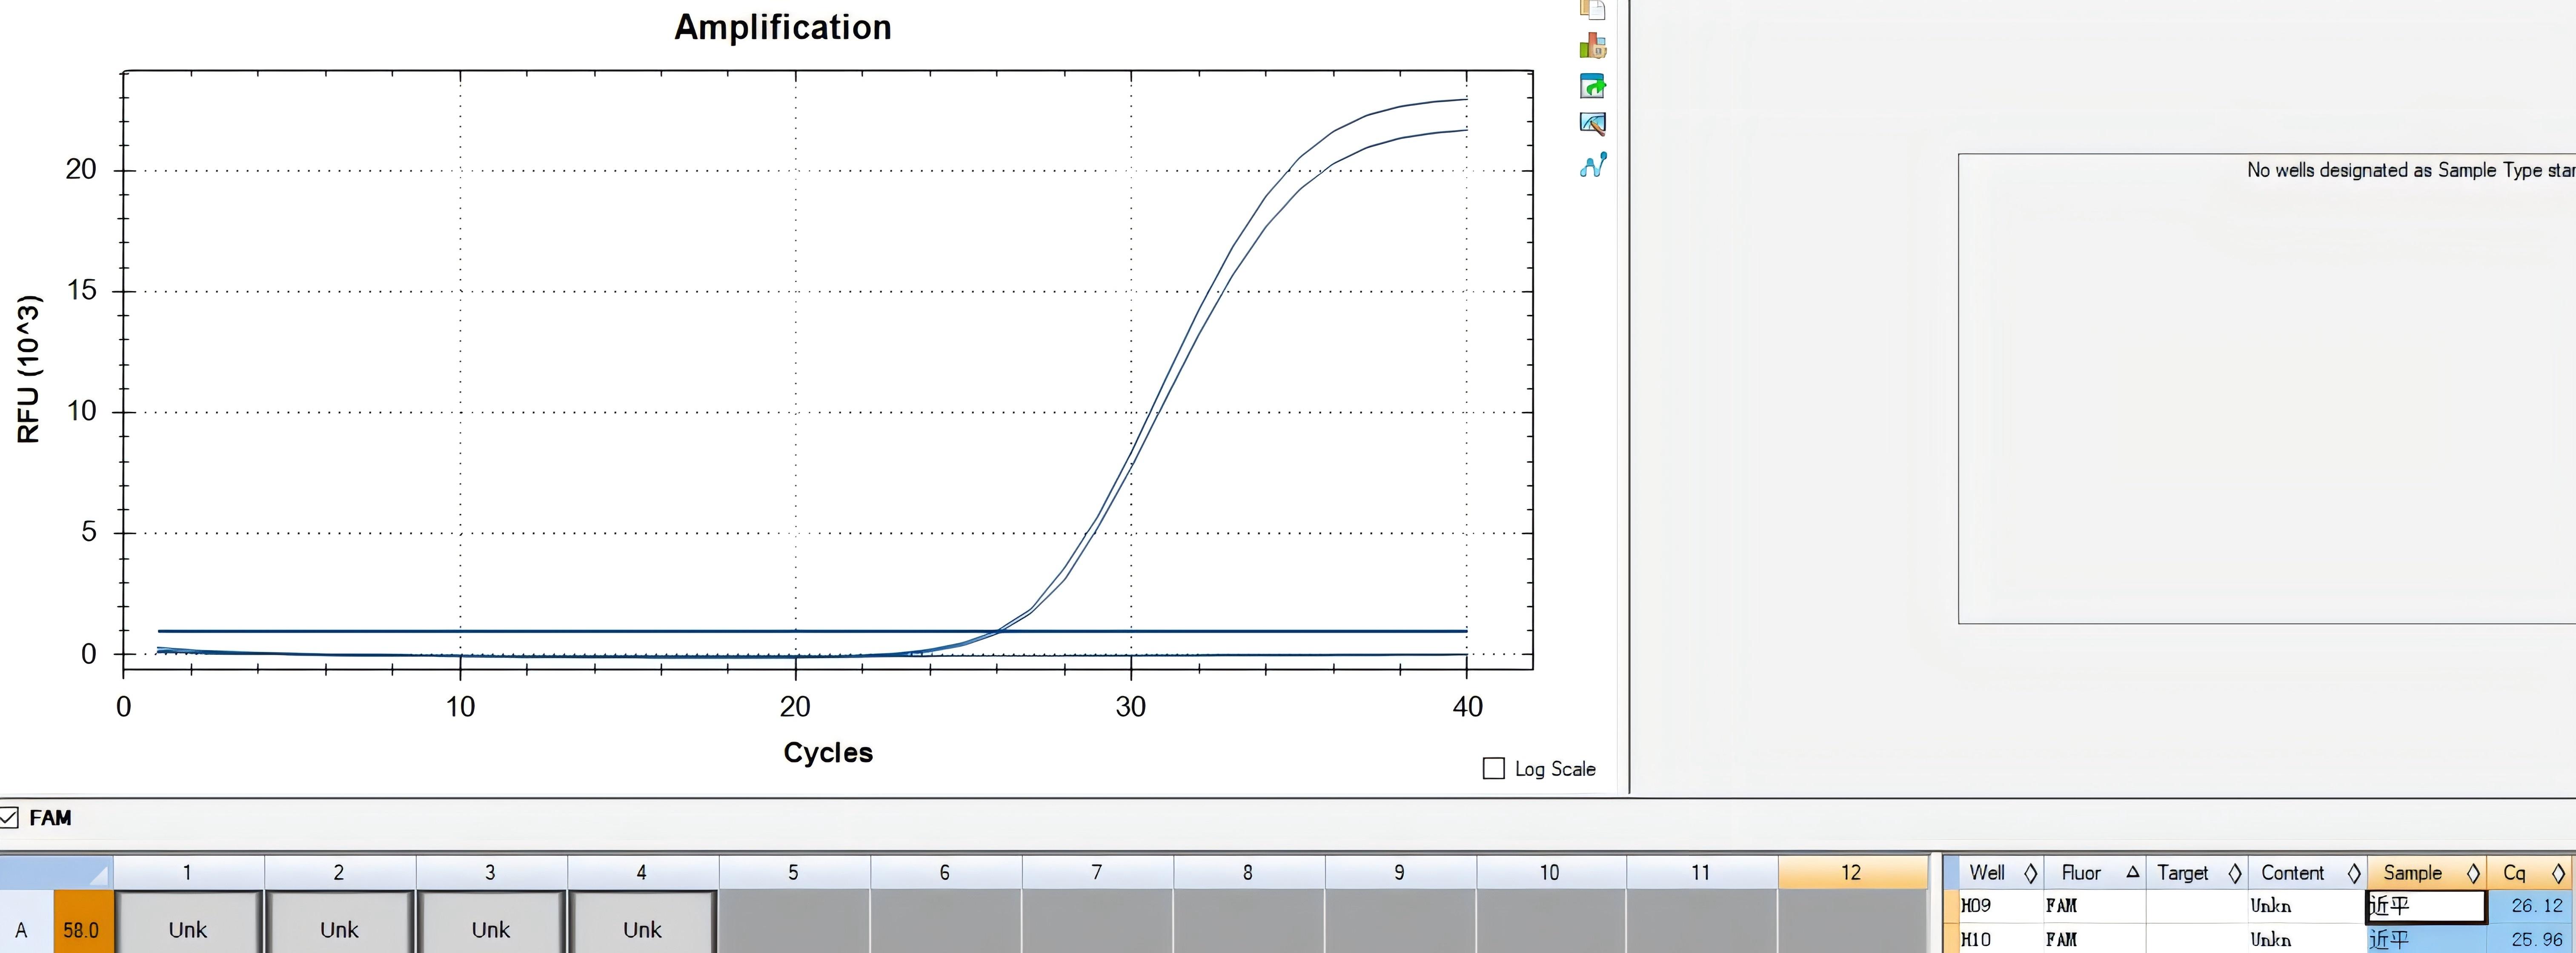
Task: Click Cq value 26.12
Action: (x=2530, y=906)
